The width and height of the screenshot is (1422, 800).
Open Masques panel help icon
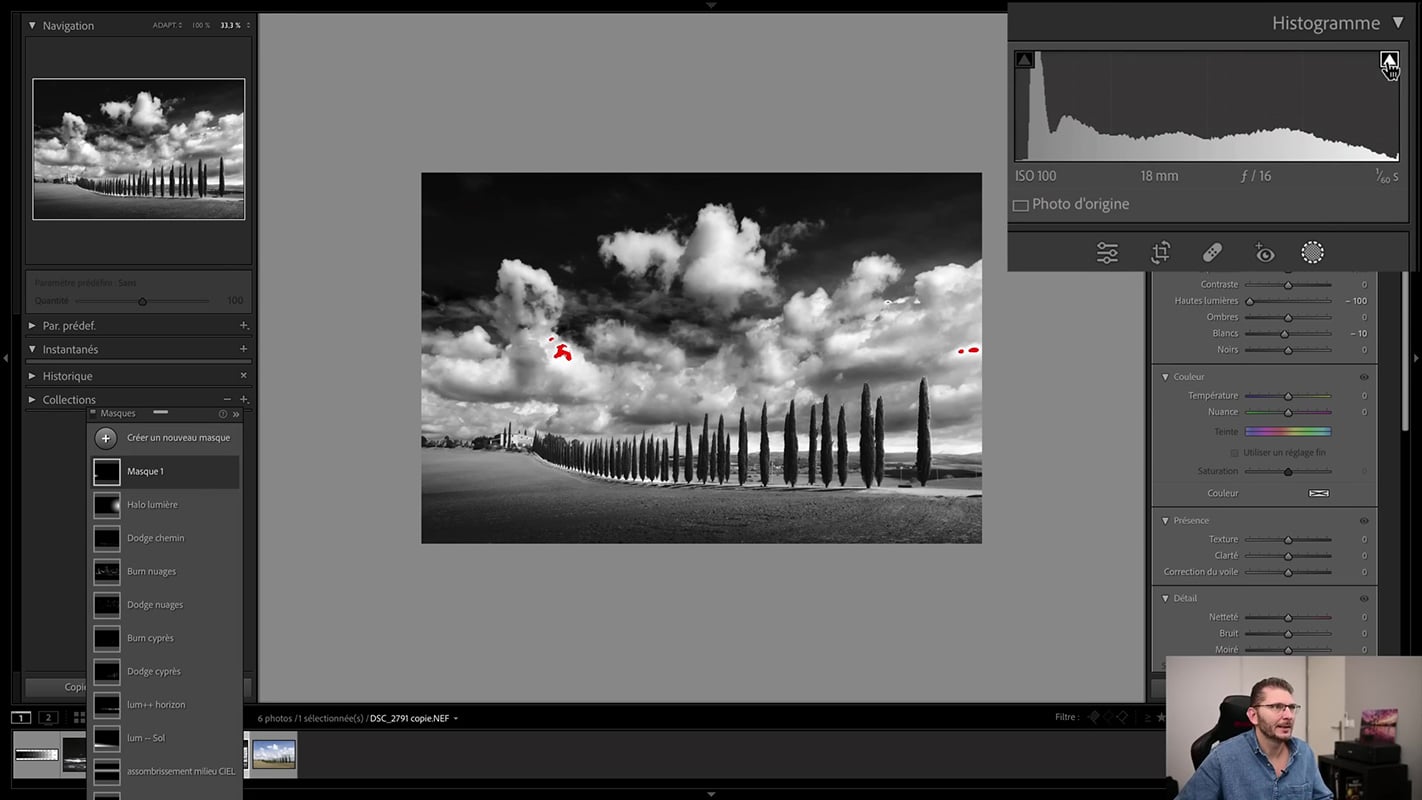(223, 414)
